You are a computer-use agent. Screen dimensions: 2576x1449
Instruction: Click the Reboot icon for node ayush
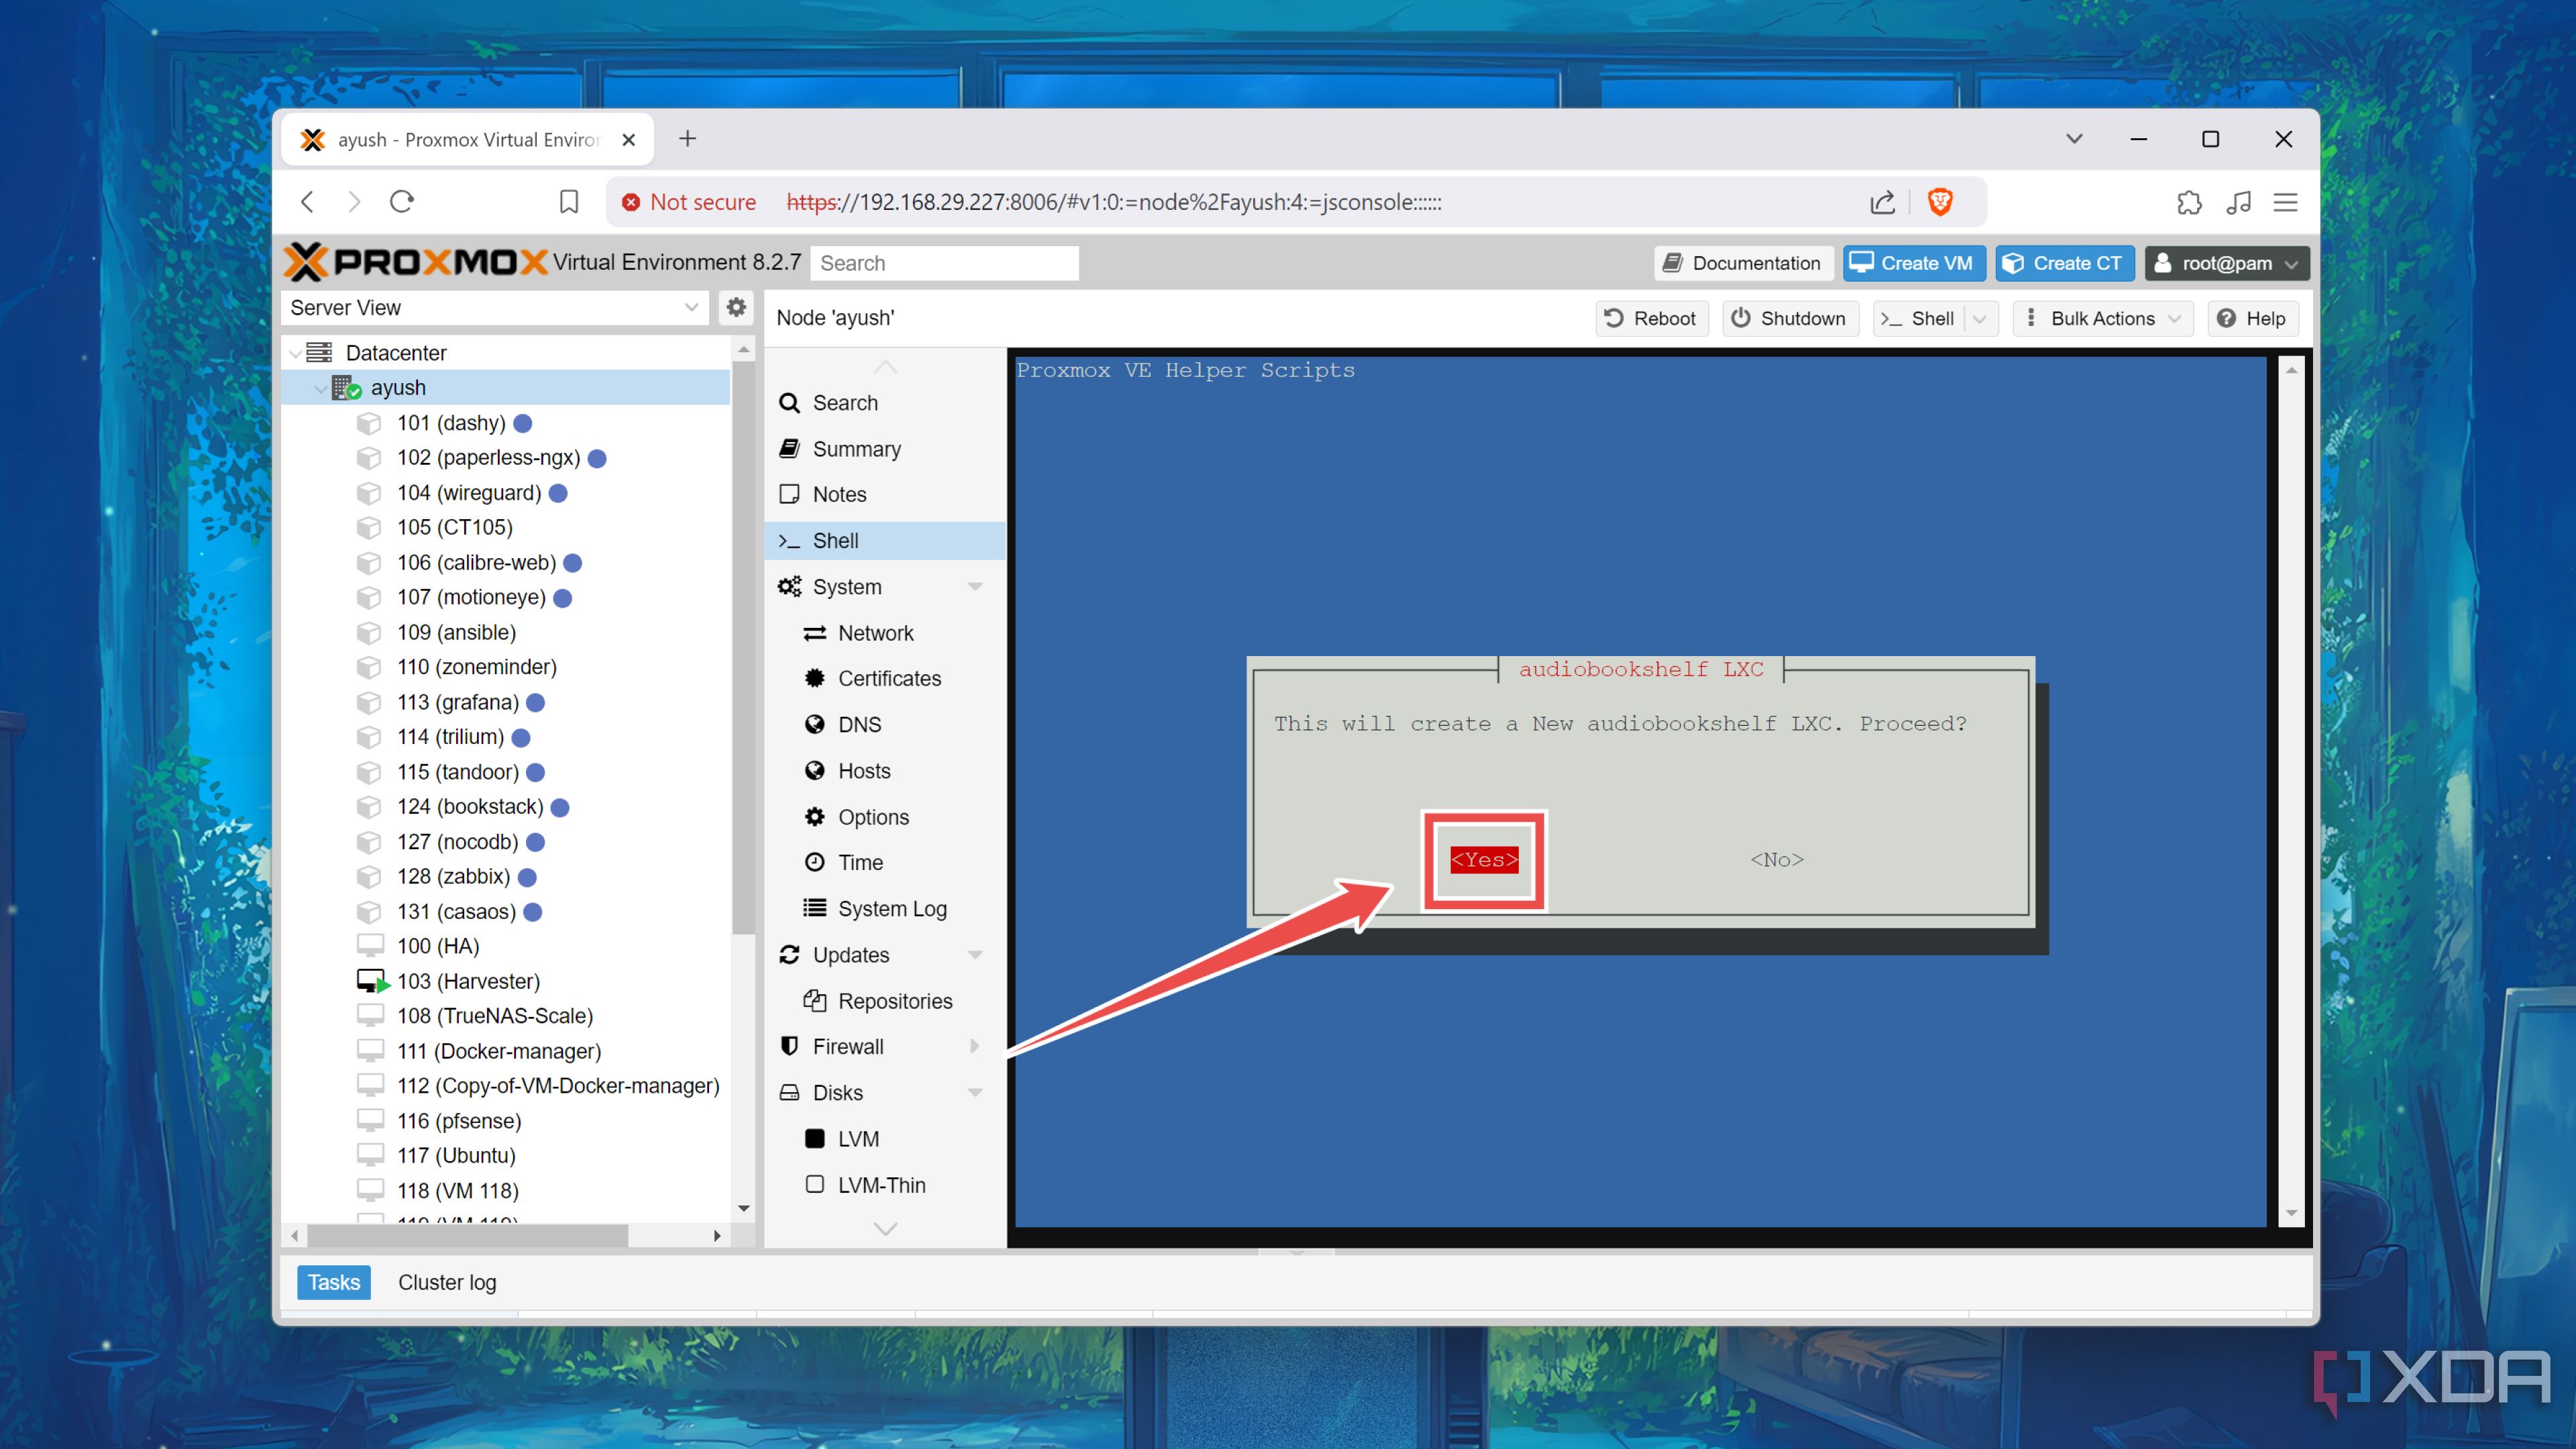click(x=1613, y=318)
